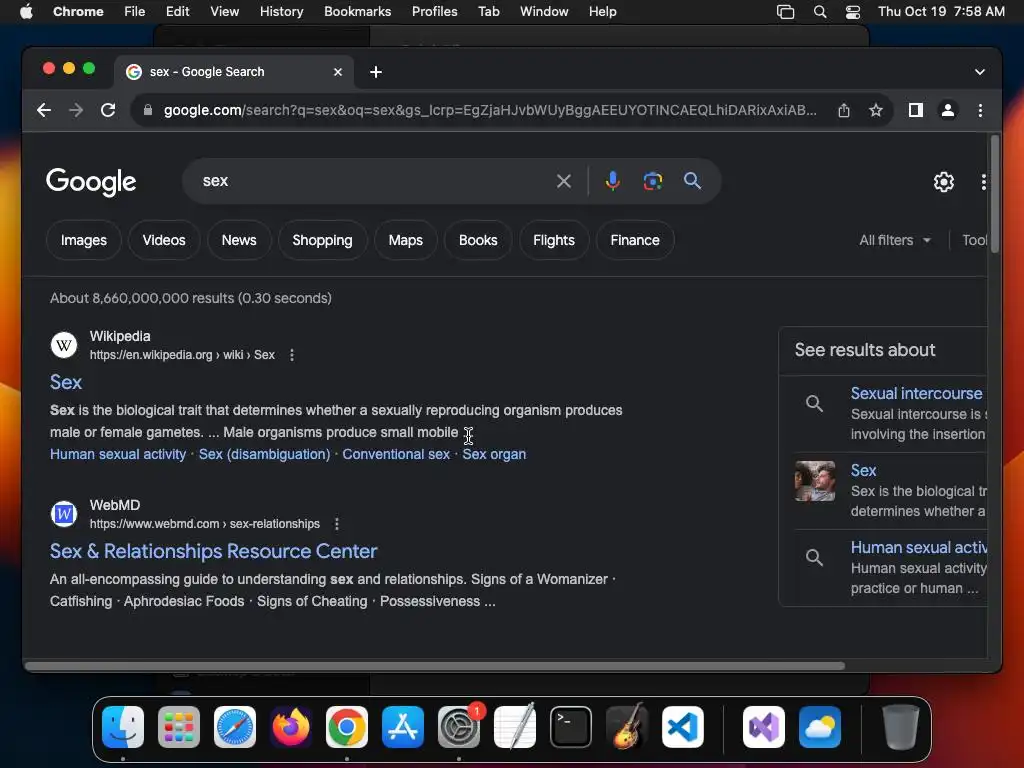The image size is (1024, 768).
Task: Open 'Sex & Relationships Resource Center' link
Action: (214, 551)
